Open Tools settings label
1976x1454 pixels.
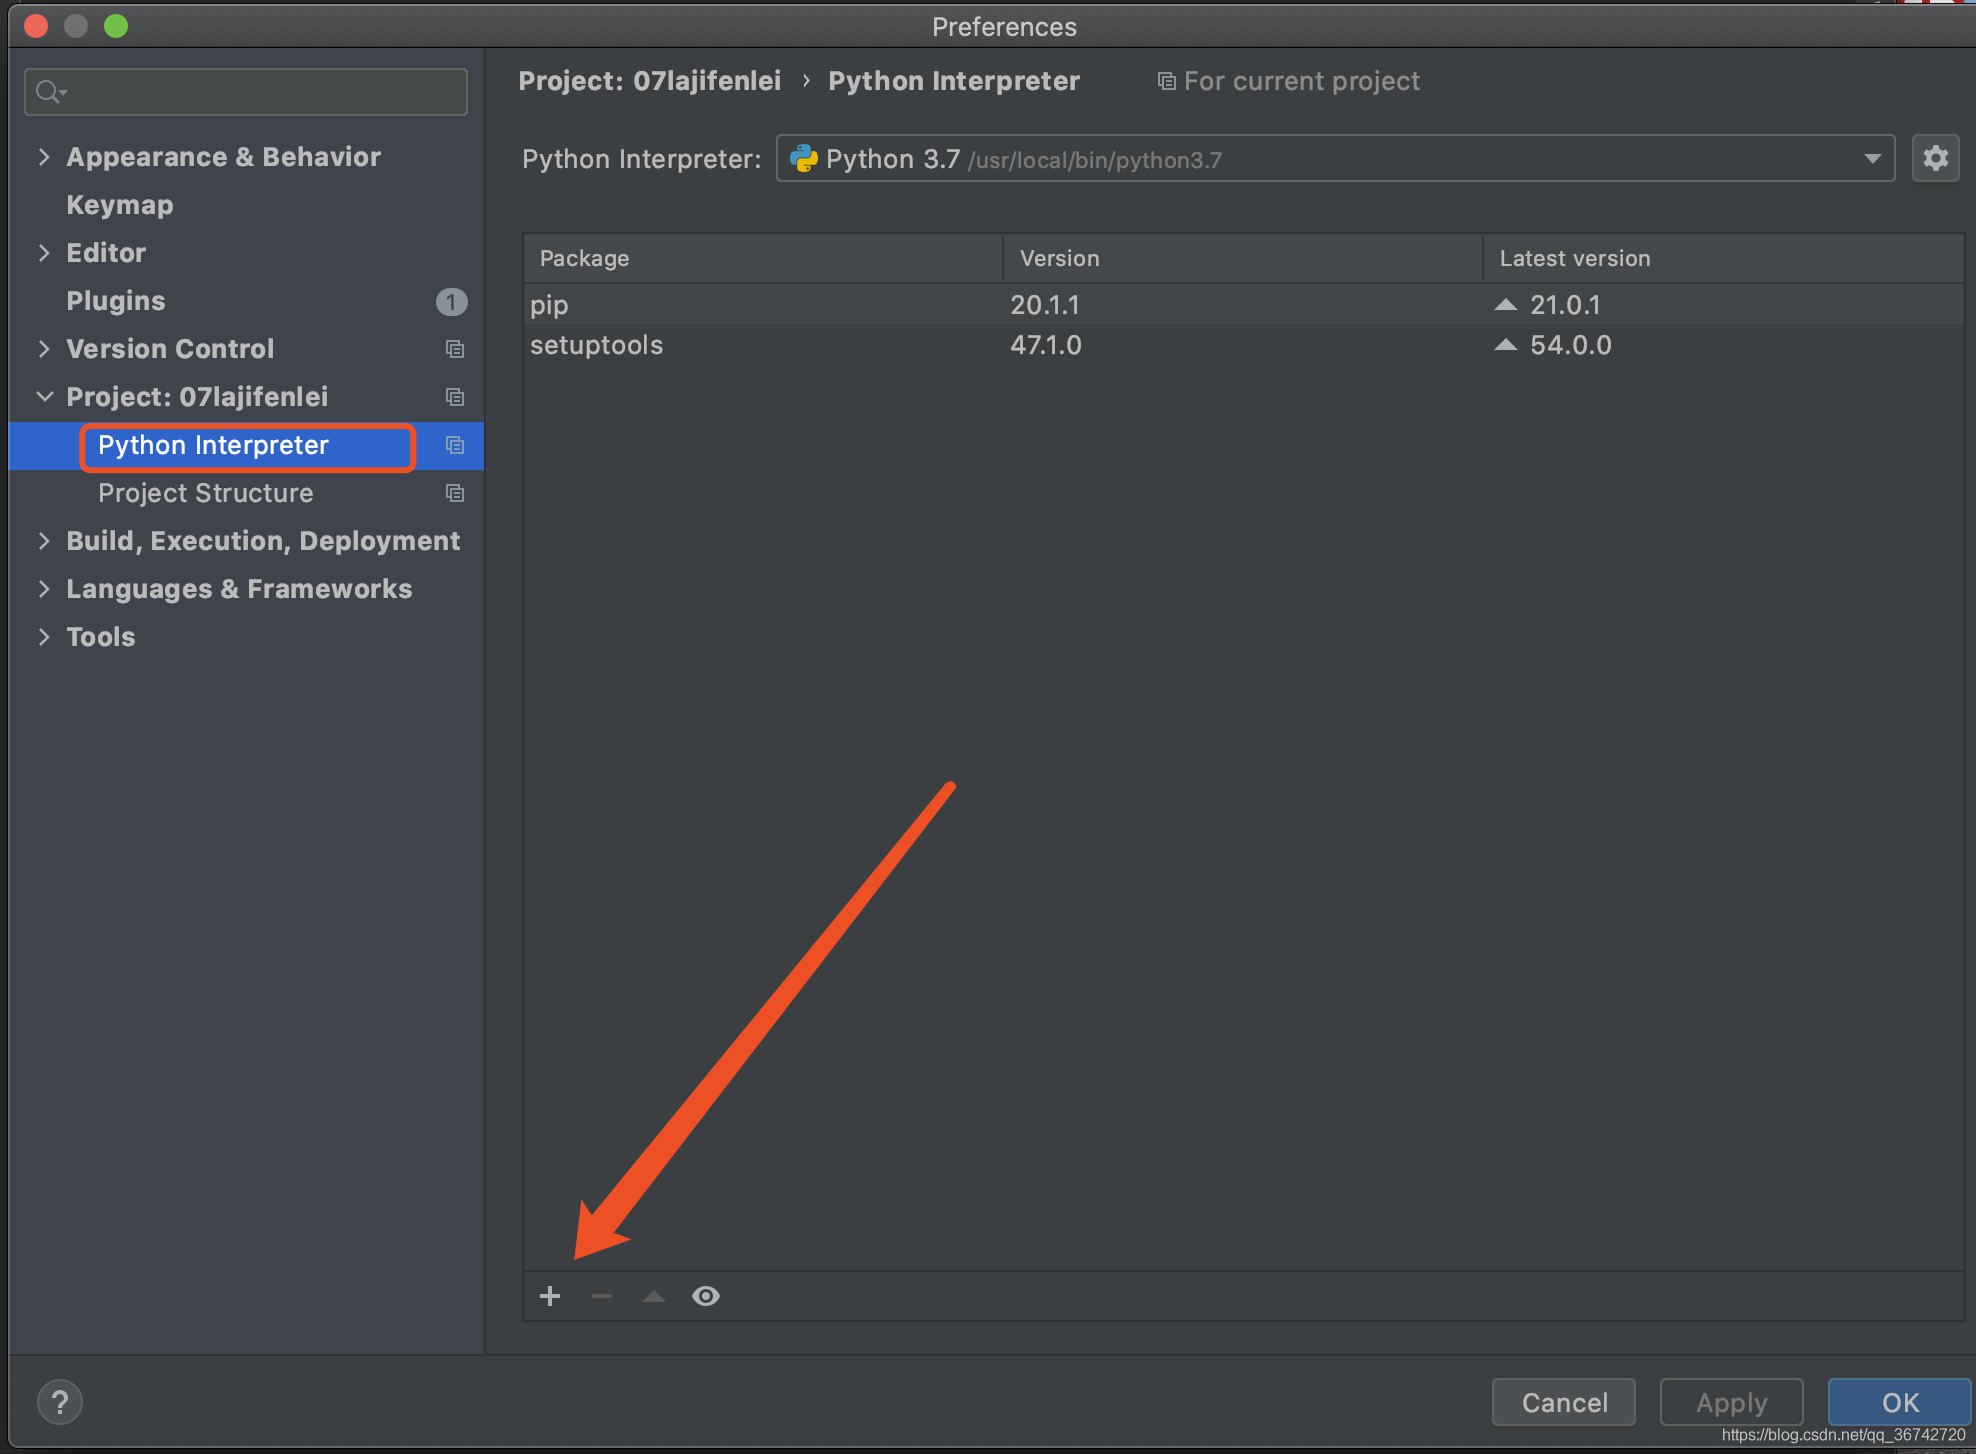pos(101,637)
